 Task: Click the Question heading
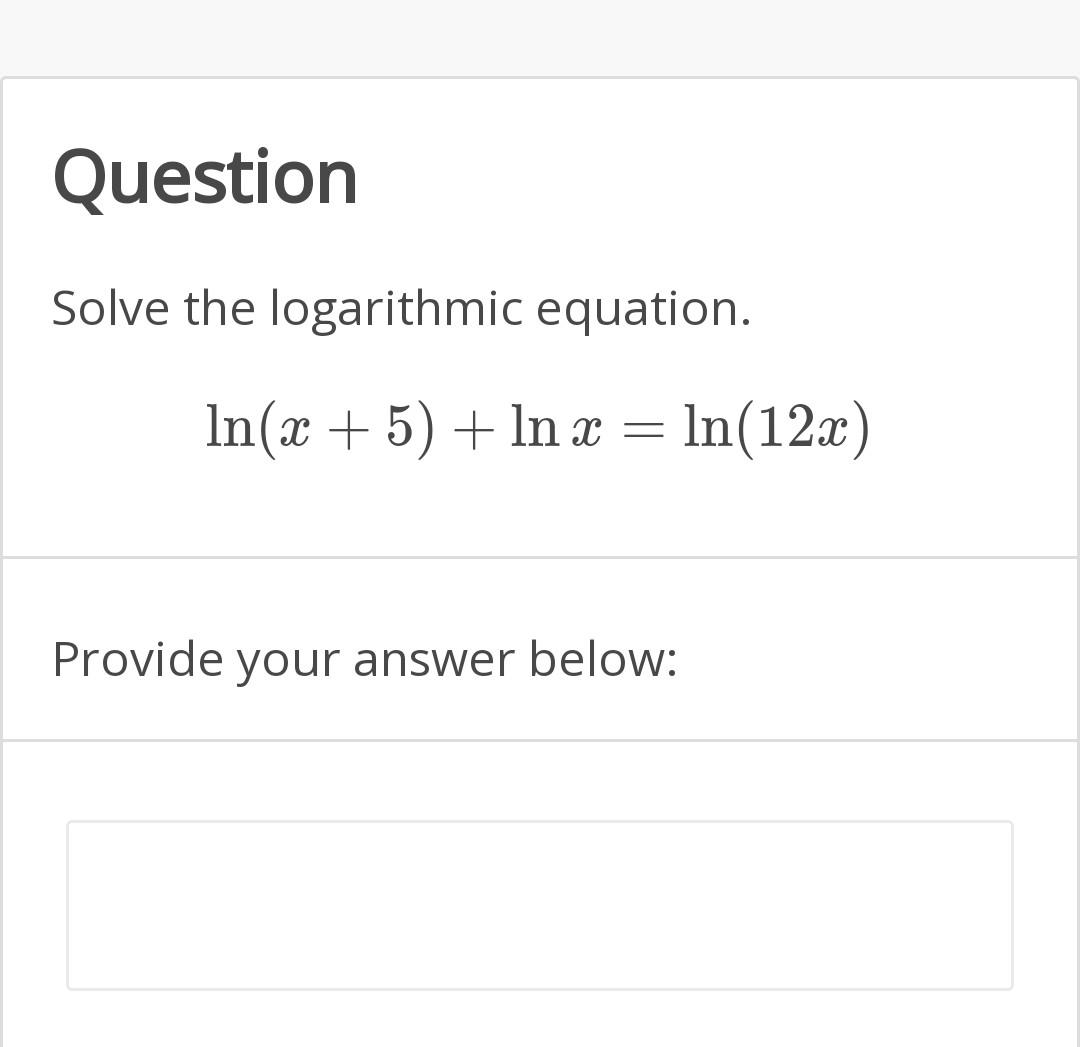pos(205,177)
